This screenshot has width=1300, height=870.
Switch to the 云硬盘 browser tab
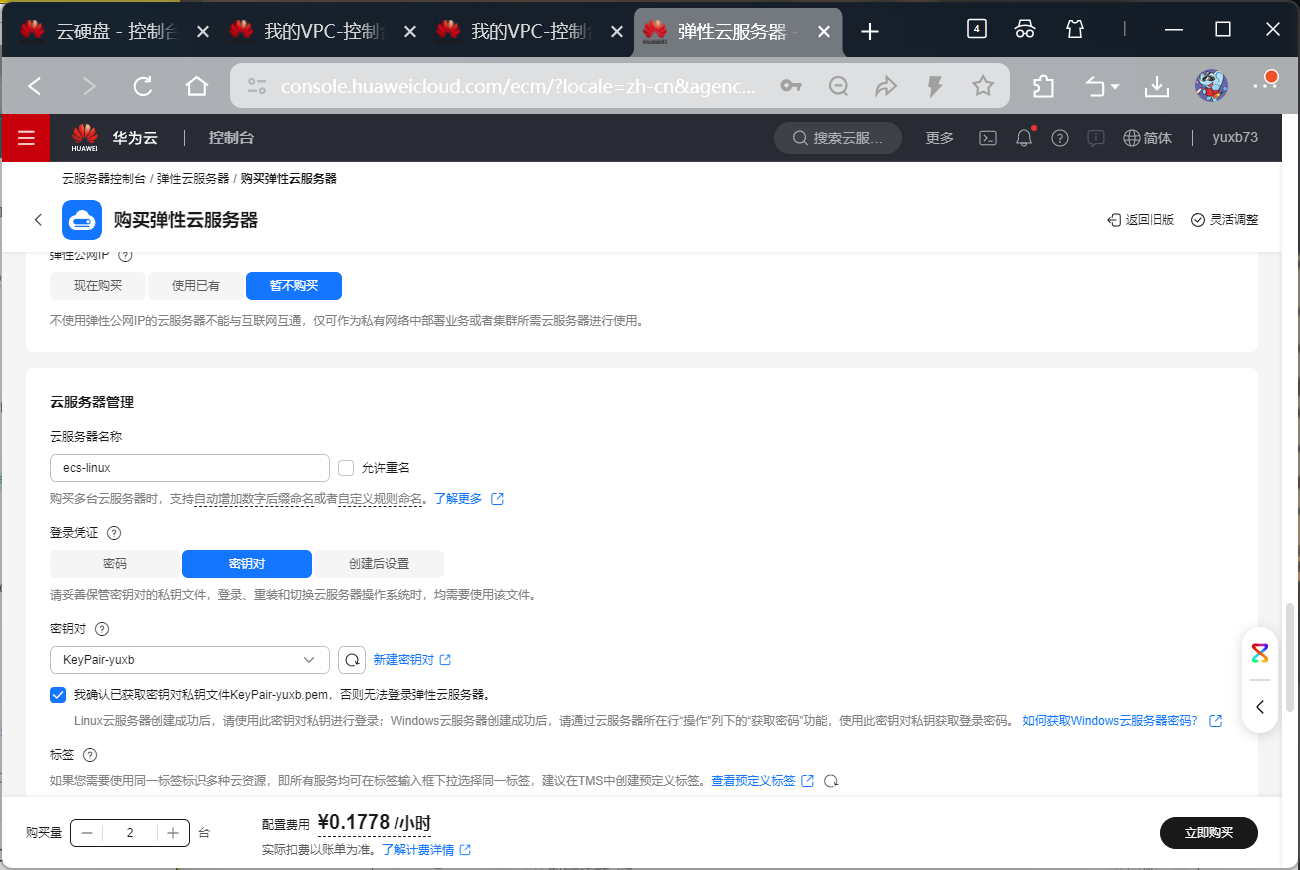coord(115,31)
